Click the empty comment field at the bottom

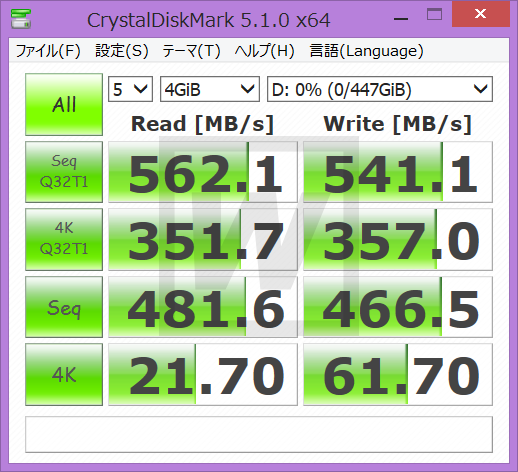tap(259, 434)
